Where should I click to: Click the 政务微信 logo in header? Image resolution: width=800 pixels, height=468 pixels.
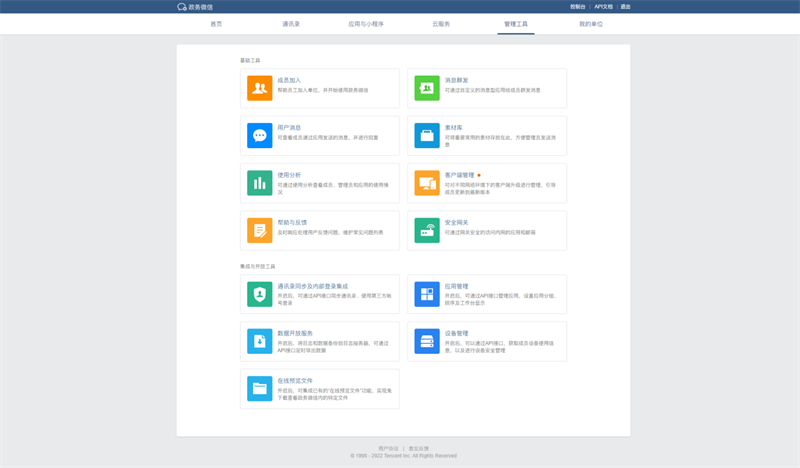click(195, 6)
